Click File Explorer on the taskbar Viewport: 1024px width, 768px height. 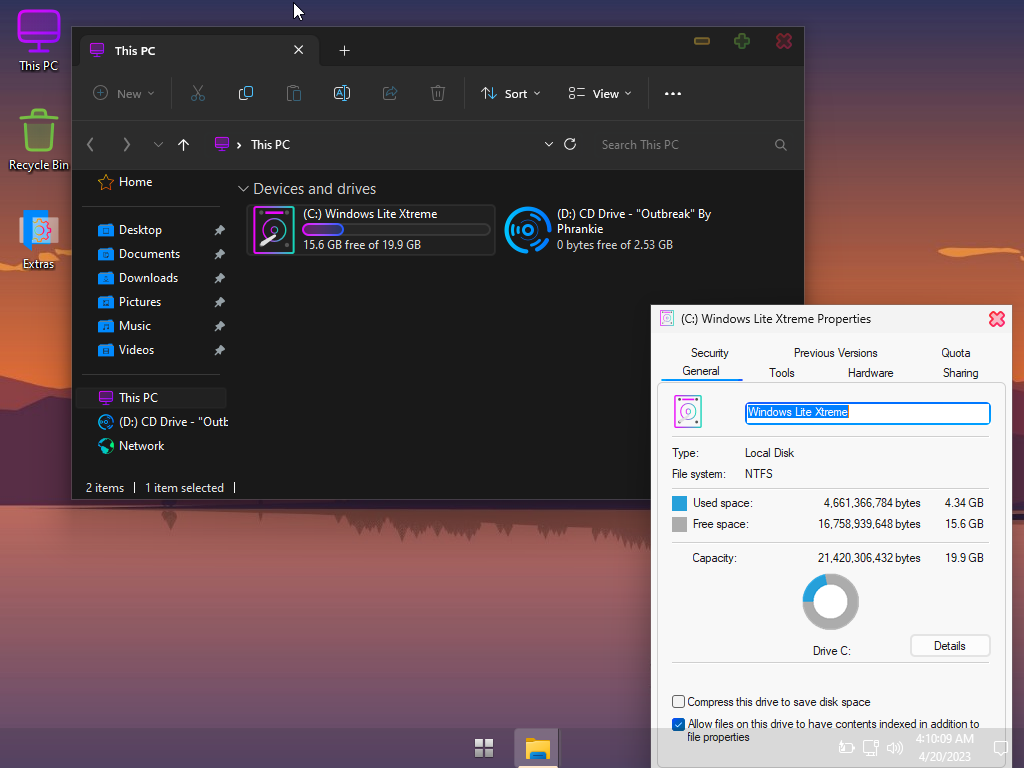pyautogui.click(x=537, y=748)
